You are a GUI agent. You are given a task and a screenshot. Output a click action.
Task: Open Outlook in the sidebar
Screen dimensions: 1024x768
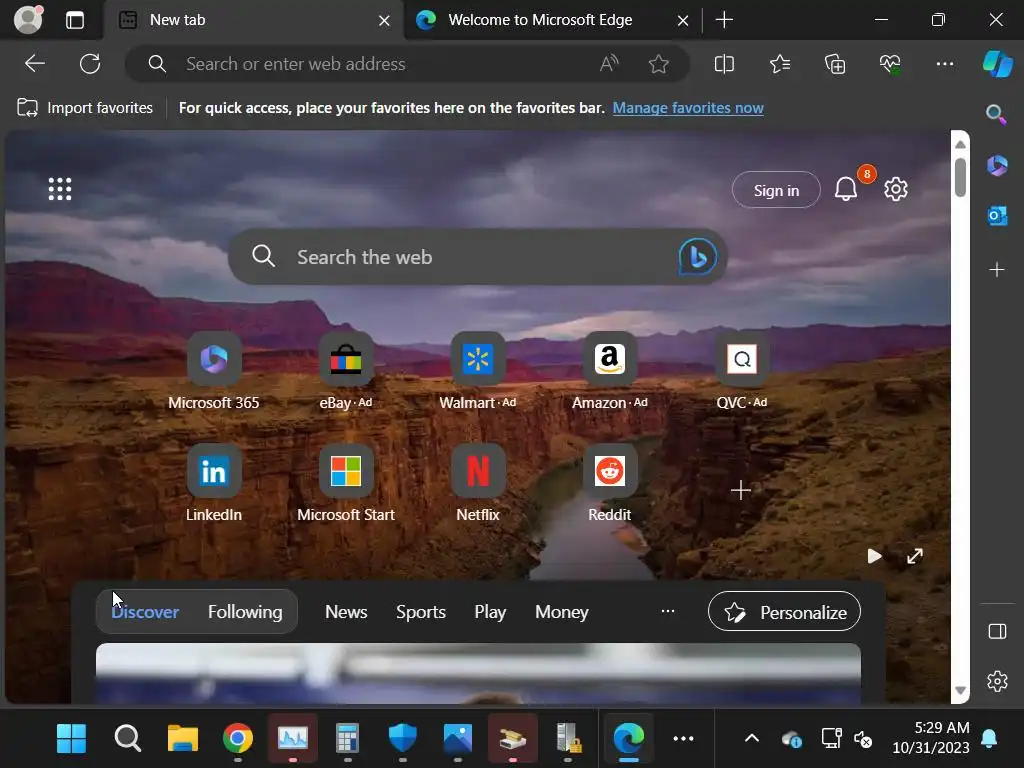tap(997, 216)
